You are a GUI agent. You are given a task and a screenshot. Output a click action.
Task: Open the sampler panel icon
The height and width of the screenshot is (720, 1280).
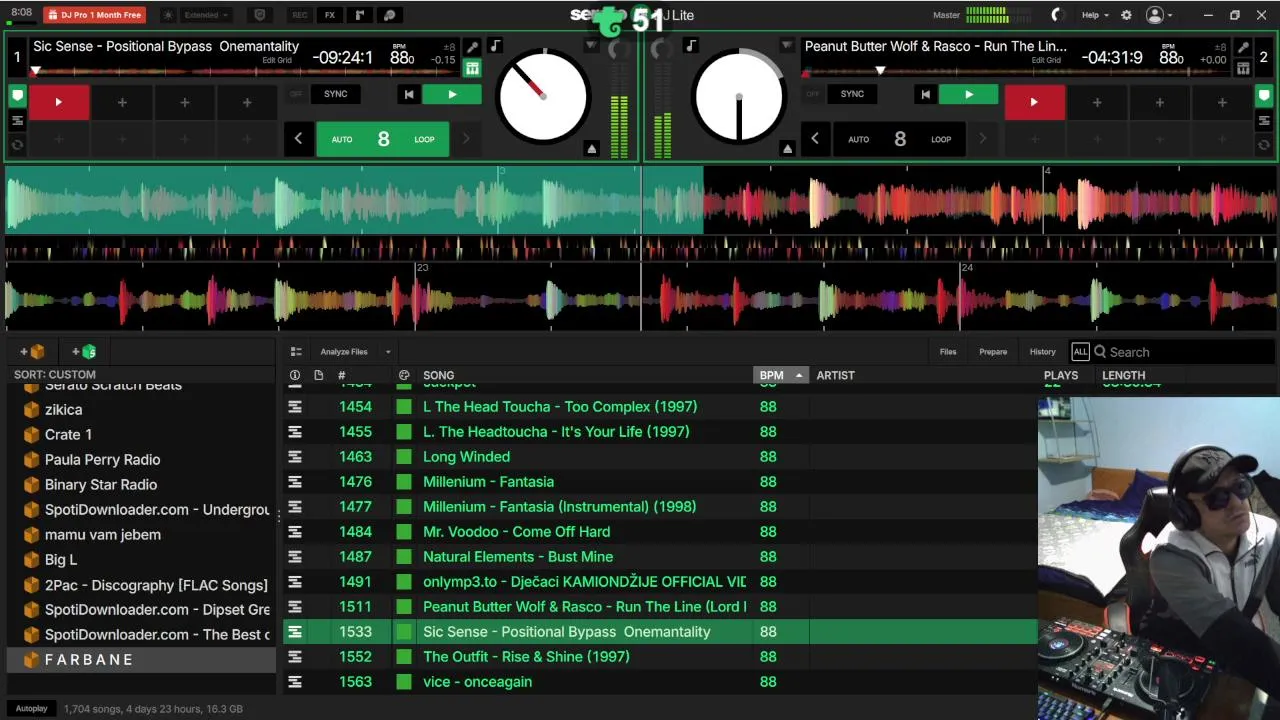pos(360,15)
